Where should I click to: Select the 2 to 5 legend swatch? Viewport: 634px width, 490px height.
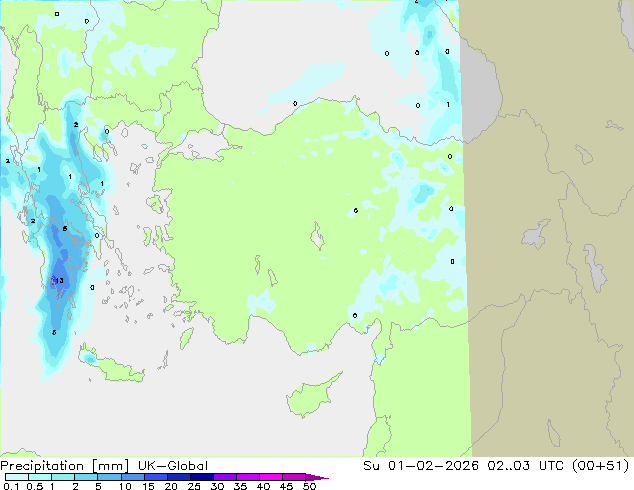(86, 477)
